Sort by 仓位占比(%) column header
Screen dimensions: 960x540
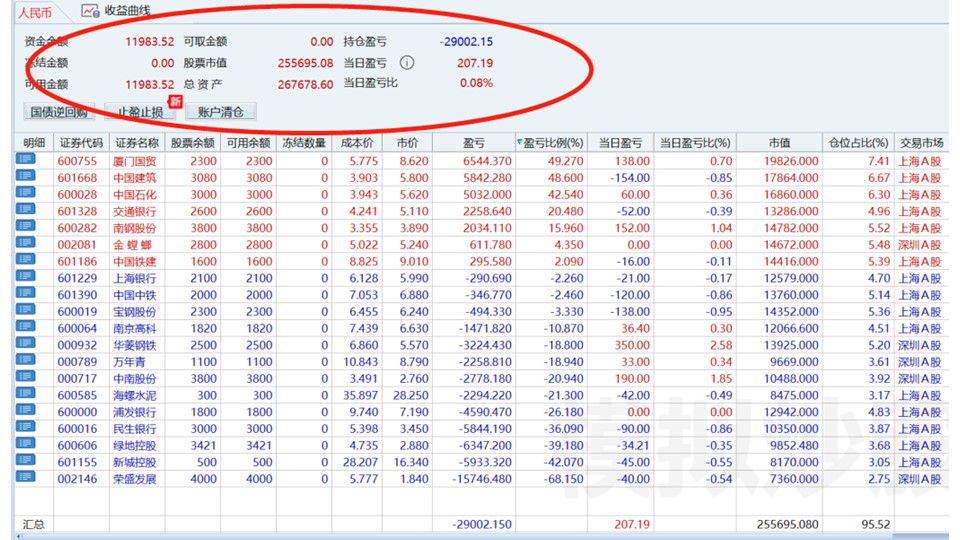pyautogui.click(x=858, y=143)
